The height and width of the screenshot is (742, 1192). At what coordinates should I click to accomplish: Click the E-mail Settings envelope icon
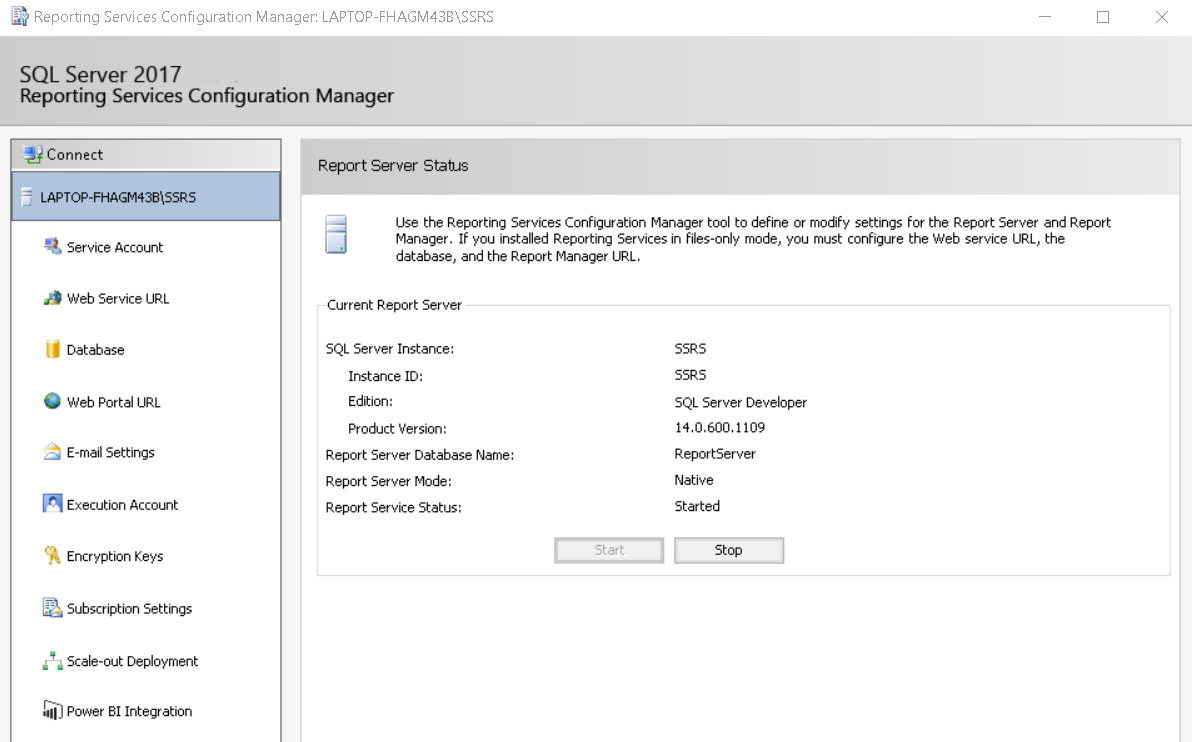52,452
